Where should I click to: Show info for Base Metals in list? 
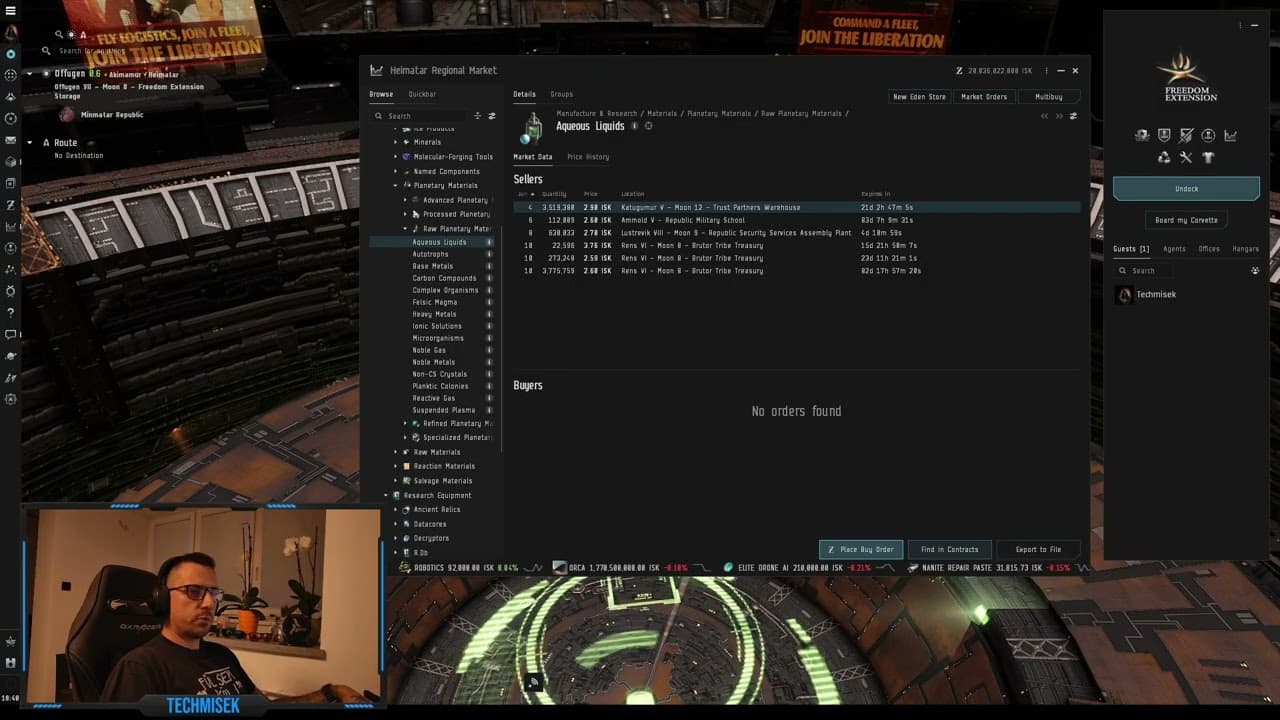tap(489, 266)
